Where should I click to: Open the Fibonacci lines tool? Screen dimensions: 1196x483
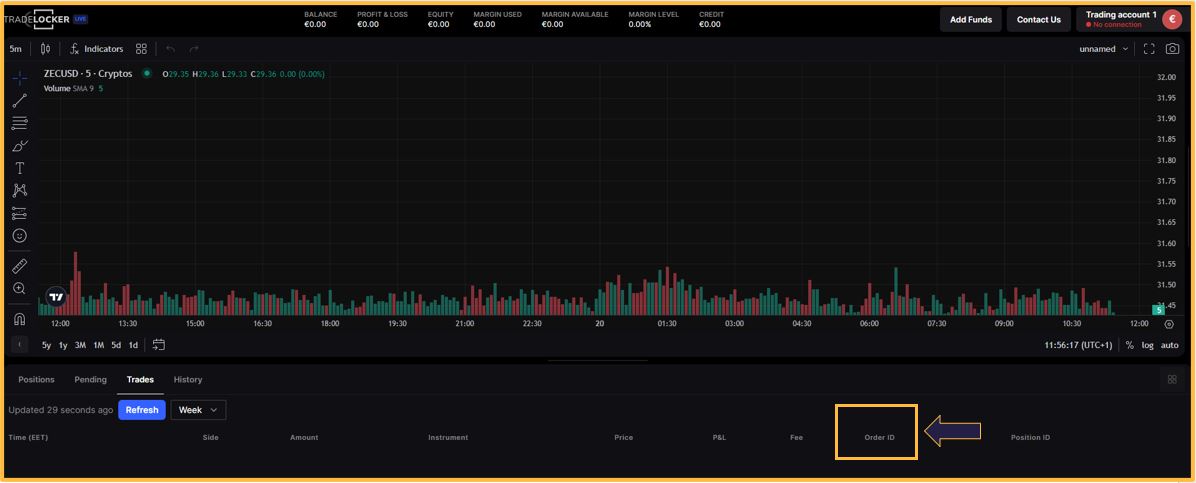(20, 123)
